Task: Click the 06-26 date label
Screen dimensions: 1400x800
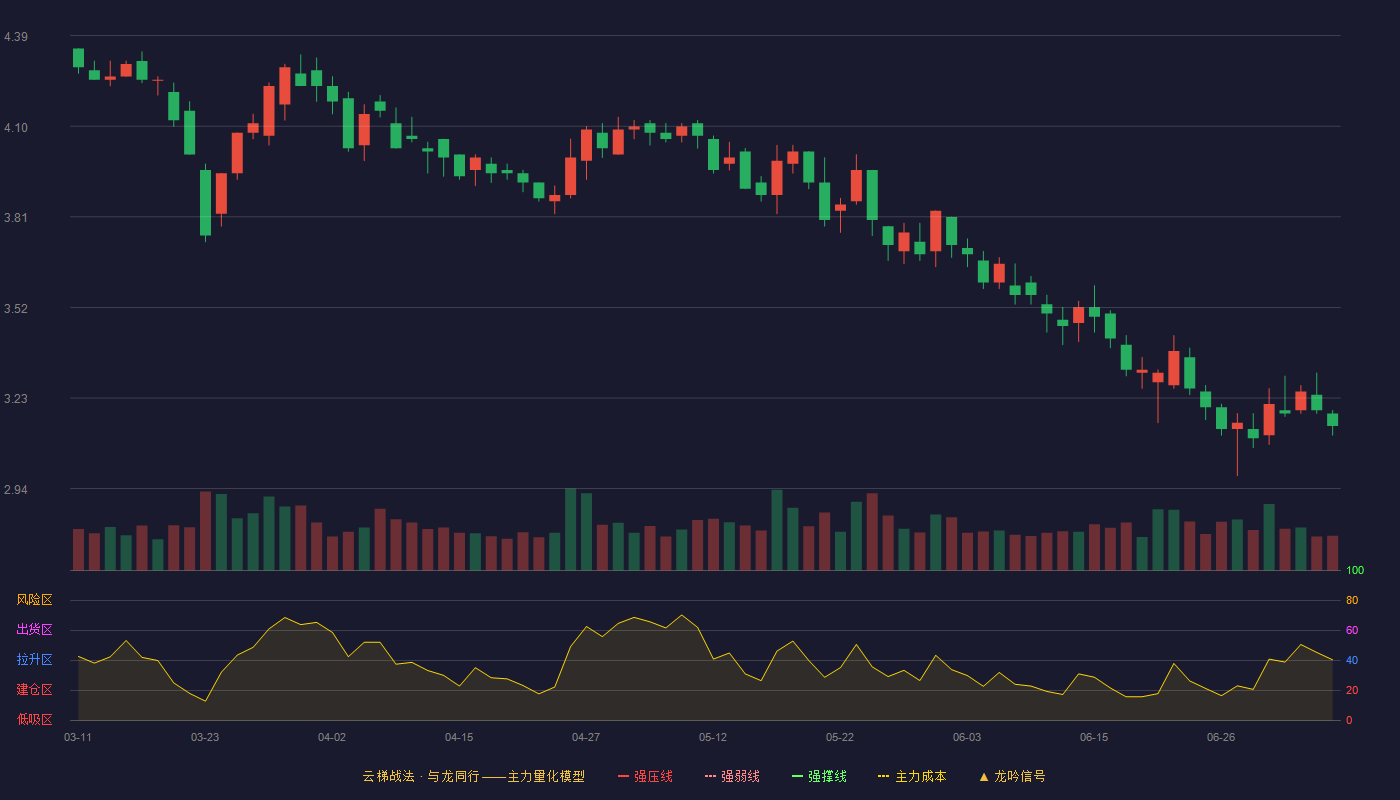Action: pyautogui.click(x=1221, y=737)
